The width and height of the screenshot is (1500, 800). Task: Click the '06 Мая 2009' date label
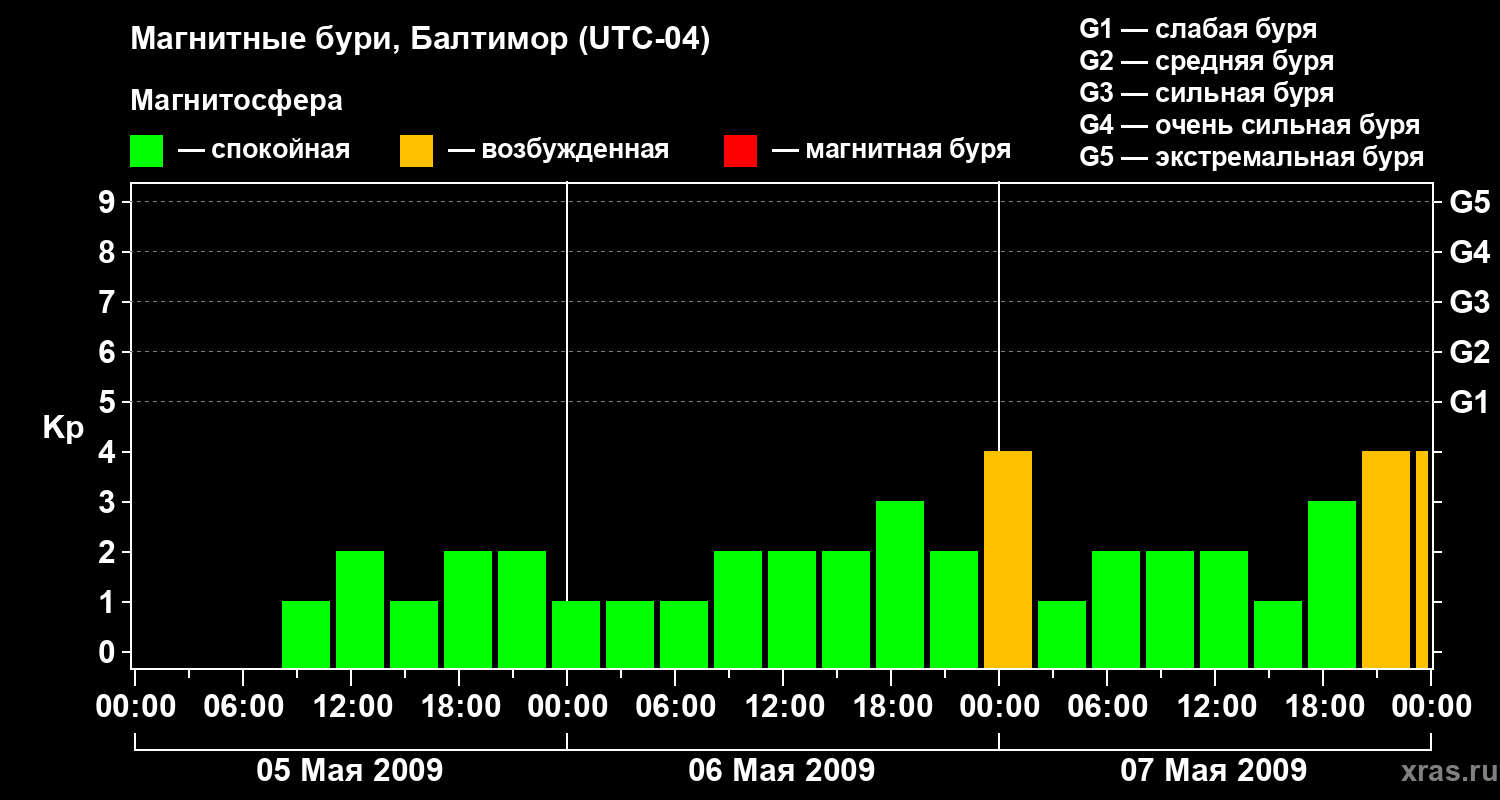(x=782, y=770)
